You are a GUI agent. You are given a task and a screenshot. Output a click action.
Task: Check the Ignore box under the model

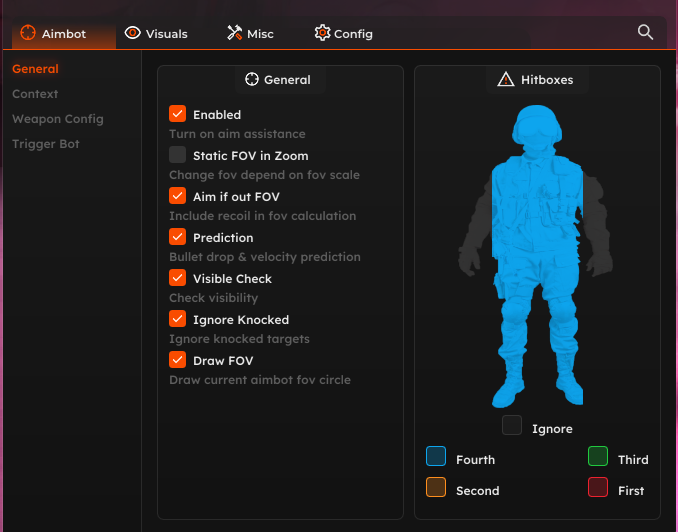512,426
